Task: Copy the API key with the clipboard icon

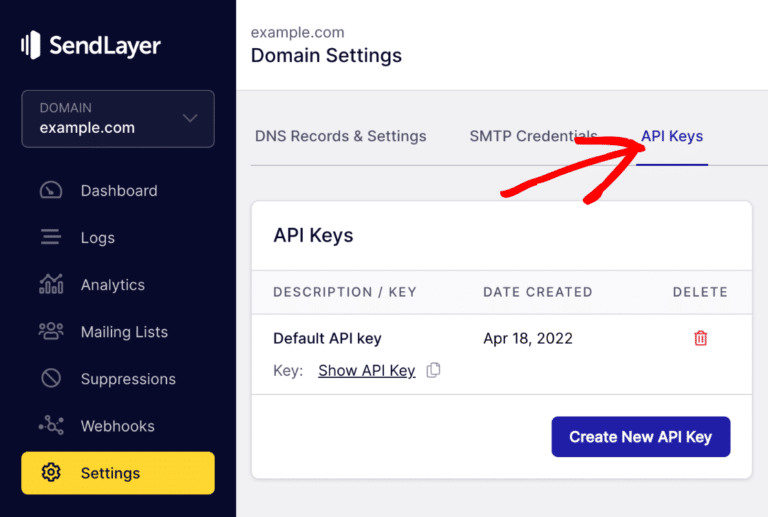Action: (x=433, y=370)
